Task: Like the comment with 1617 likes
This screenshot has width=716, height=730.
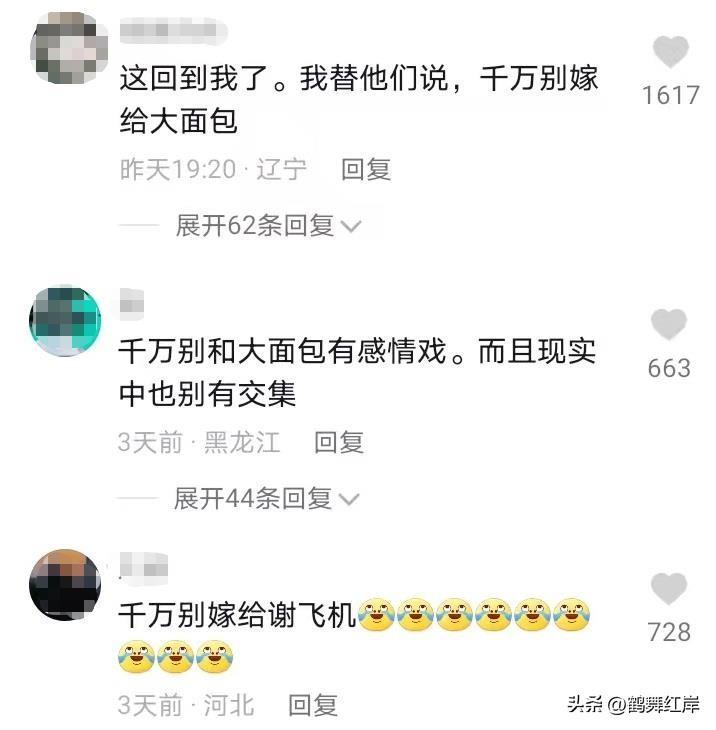Action: [x=670, y=52]
